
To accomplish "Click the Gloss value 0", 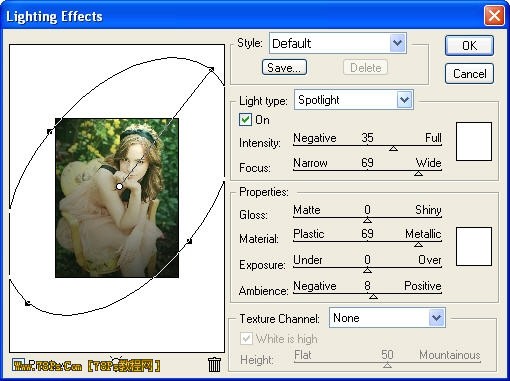I will coord(367,210).
